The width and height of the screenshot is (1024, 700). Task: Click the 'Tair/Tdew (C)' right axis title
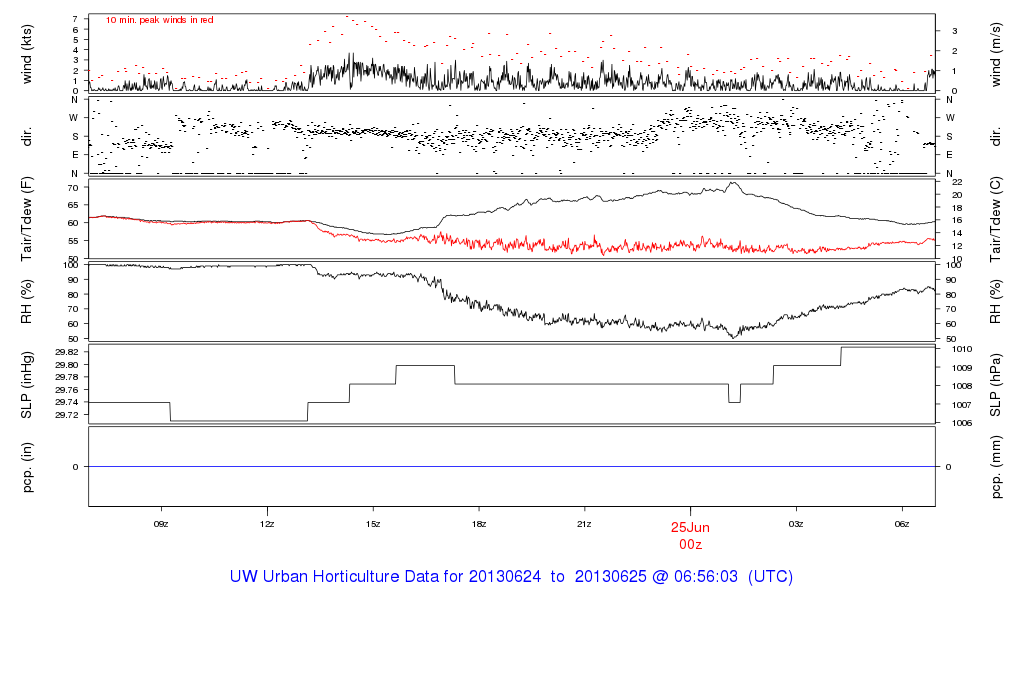click(996, 219)
